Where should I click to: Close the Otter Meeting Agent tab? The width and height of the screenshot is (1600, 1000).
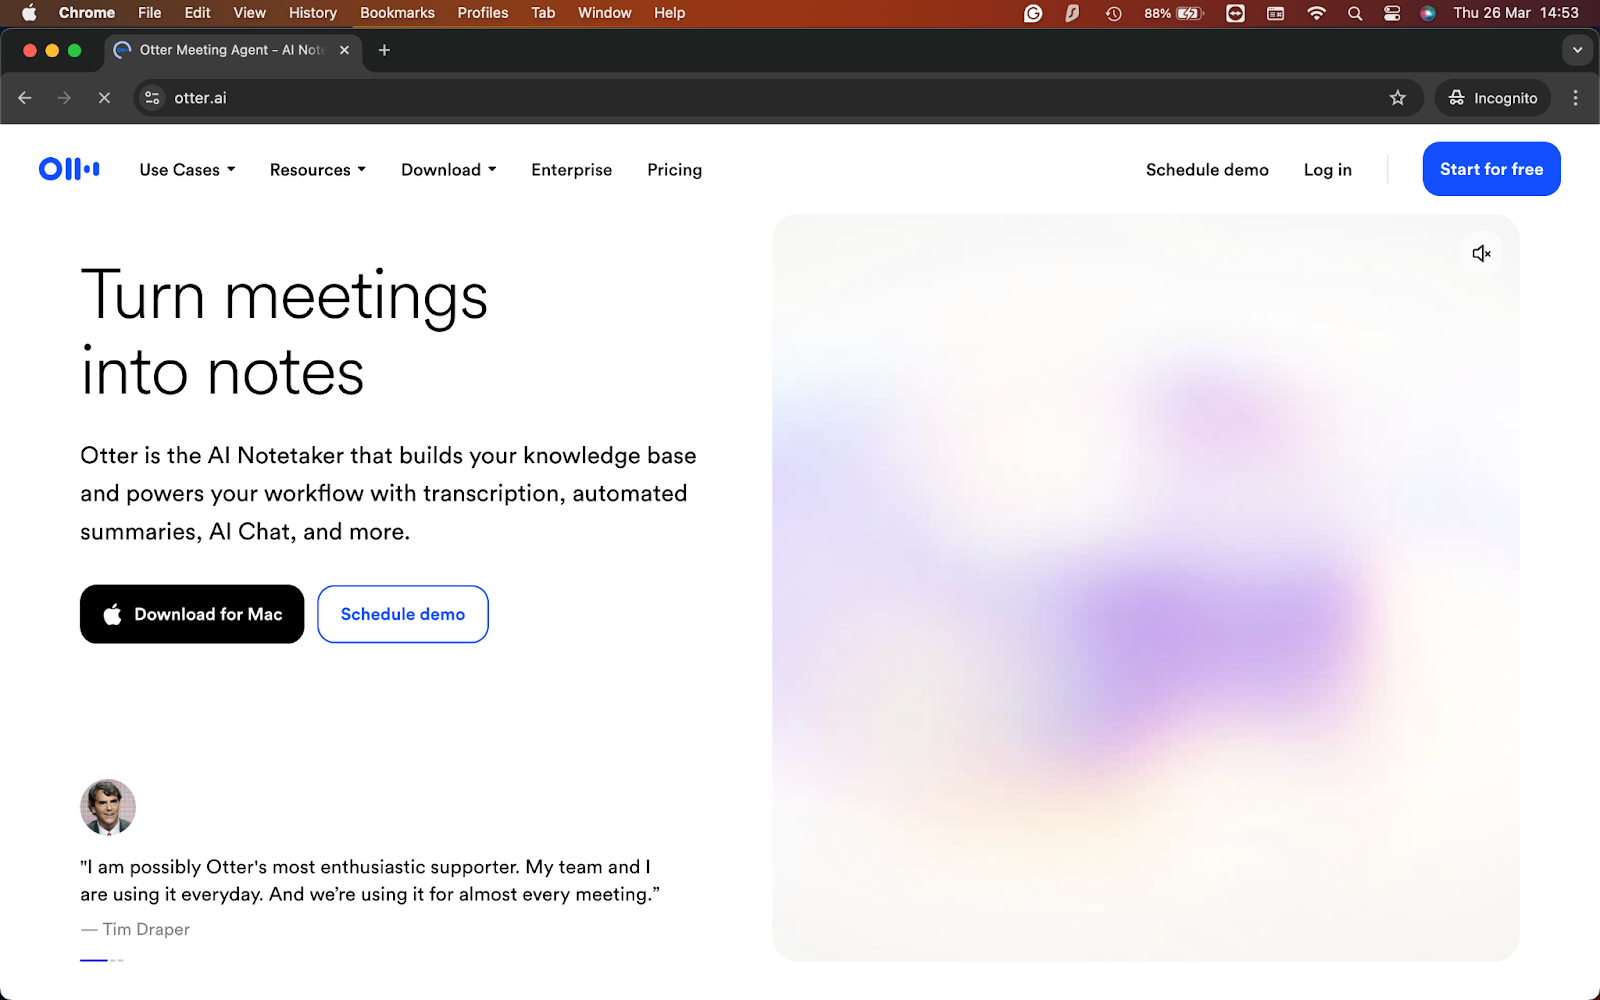click(344, 50)
